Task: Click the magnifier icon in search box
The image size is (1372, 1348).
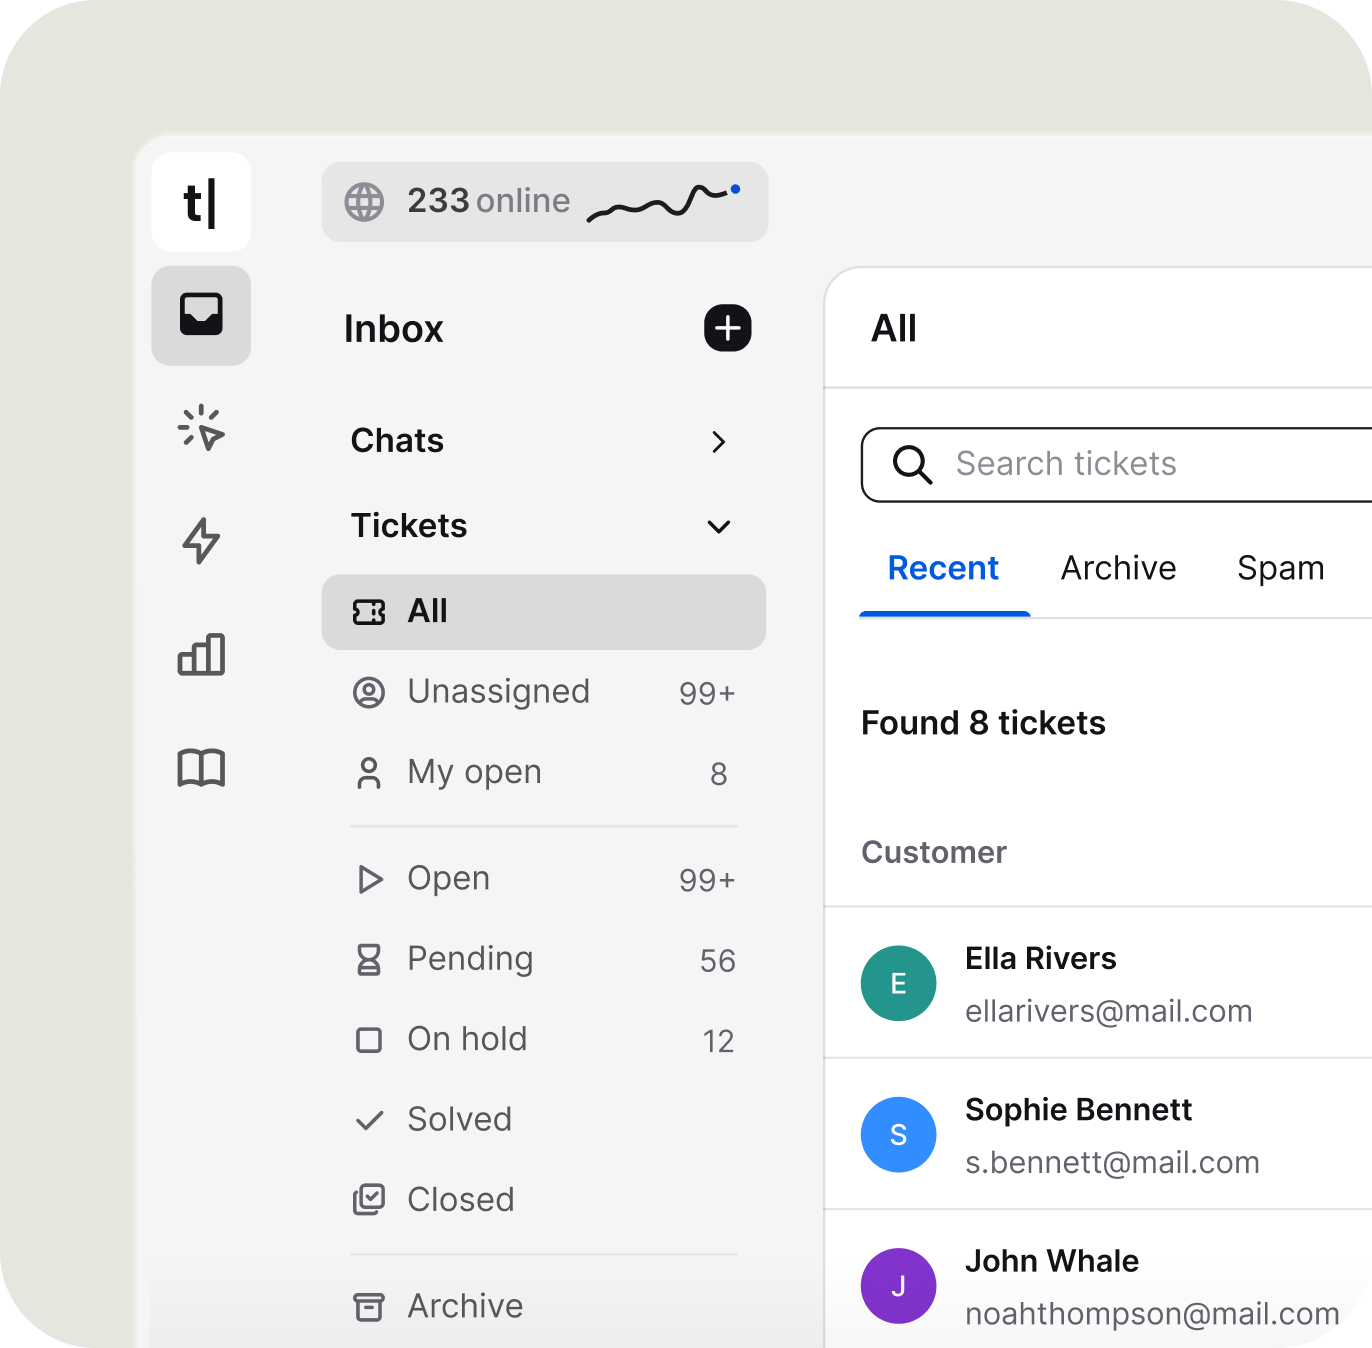Action: pyautogui.click(x=913, y=465)
